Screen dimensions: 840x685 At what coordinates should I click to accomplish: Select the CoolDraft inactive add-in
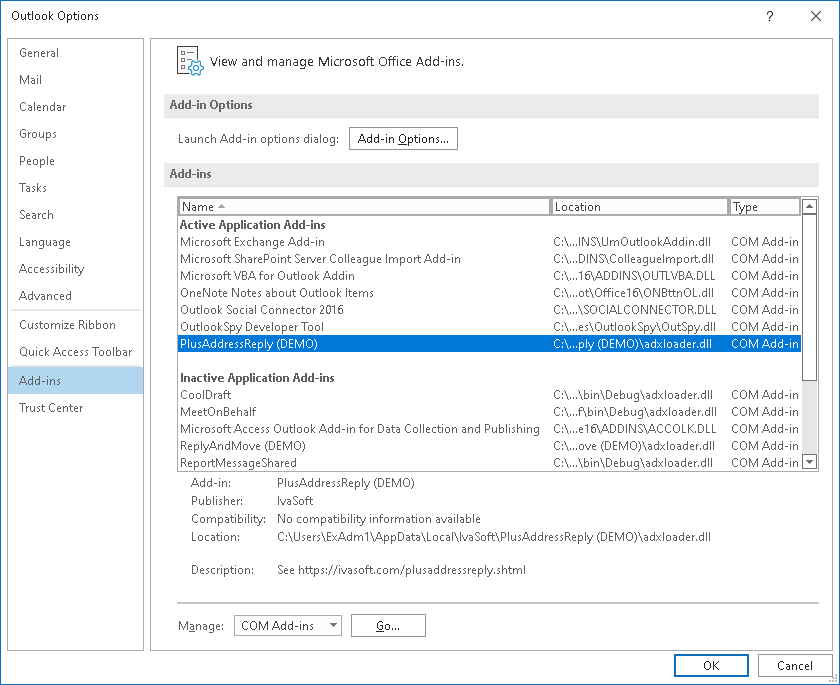(x=489, y=395)
